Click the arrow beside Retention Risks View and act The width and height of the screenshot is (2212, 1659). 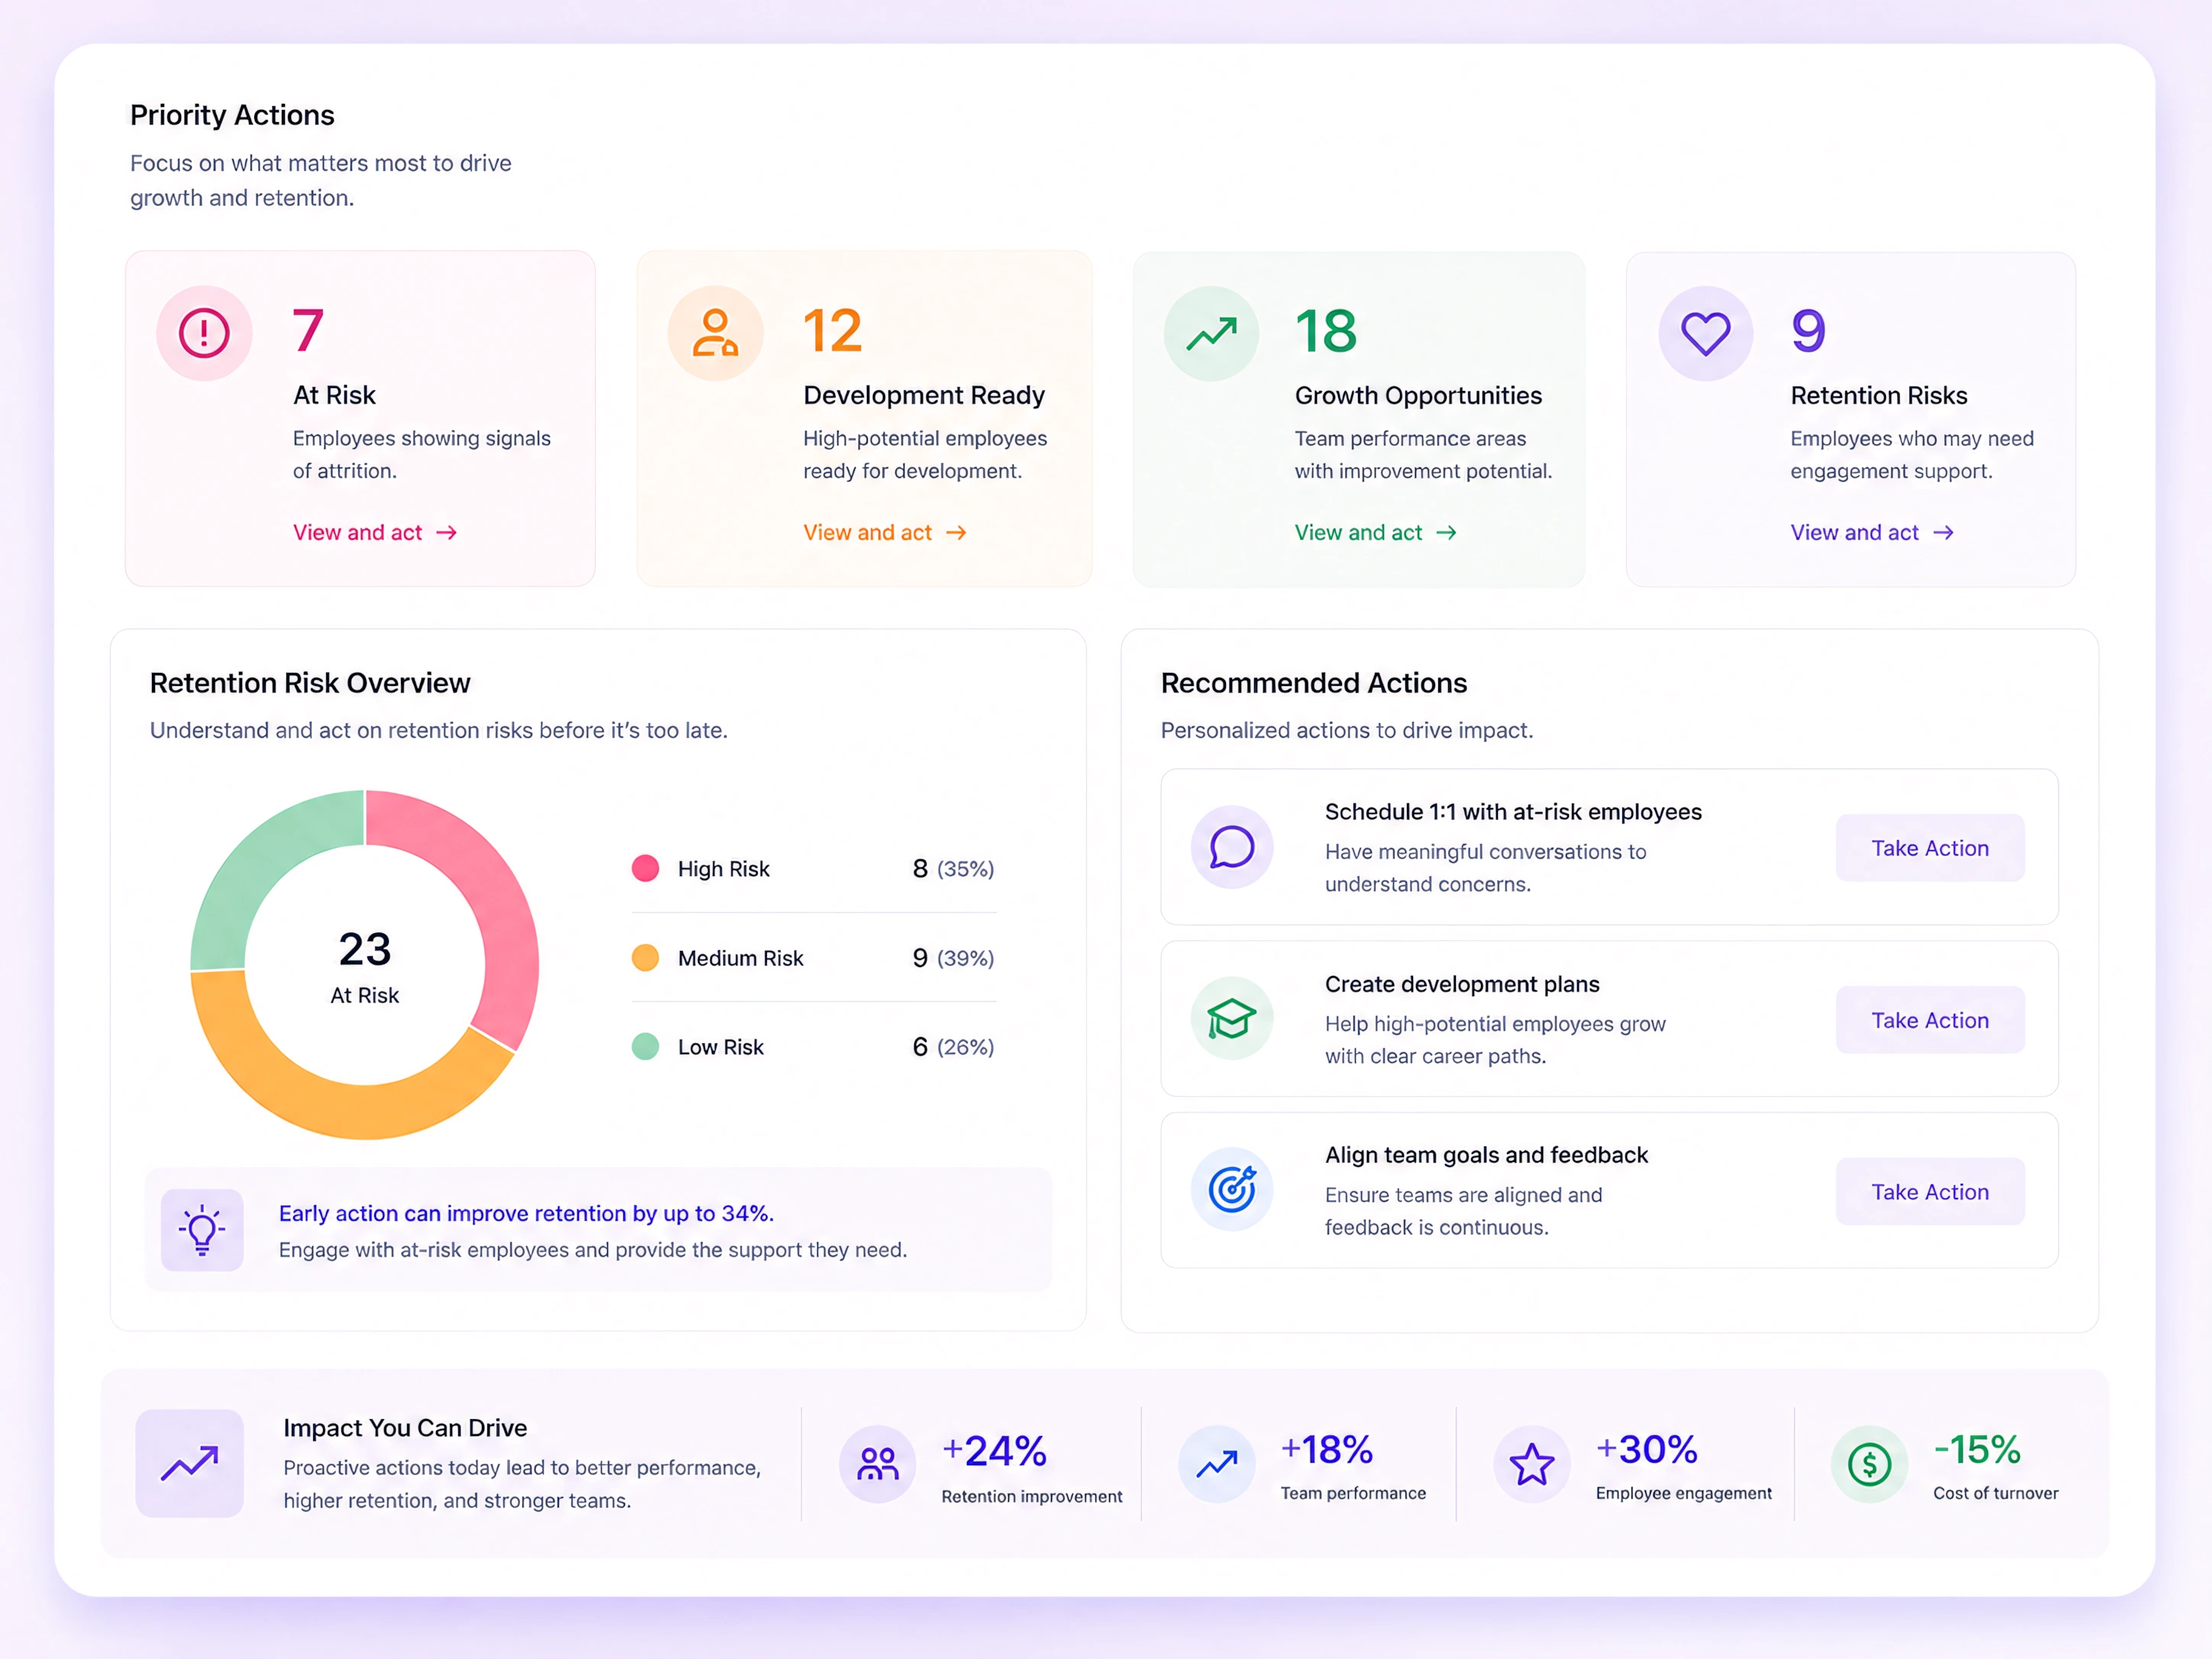coord(1943,533)
